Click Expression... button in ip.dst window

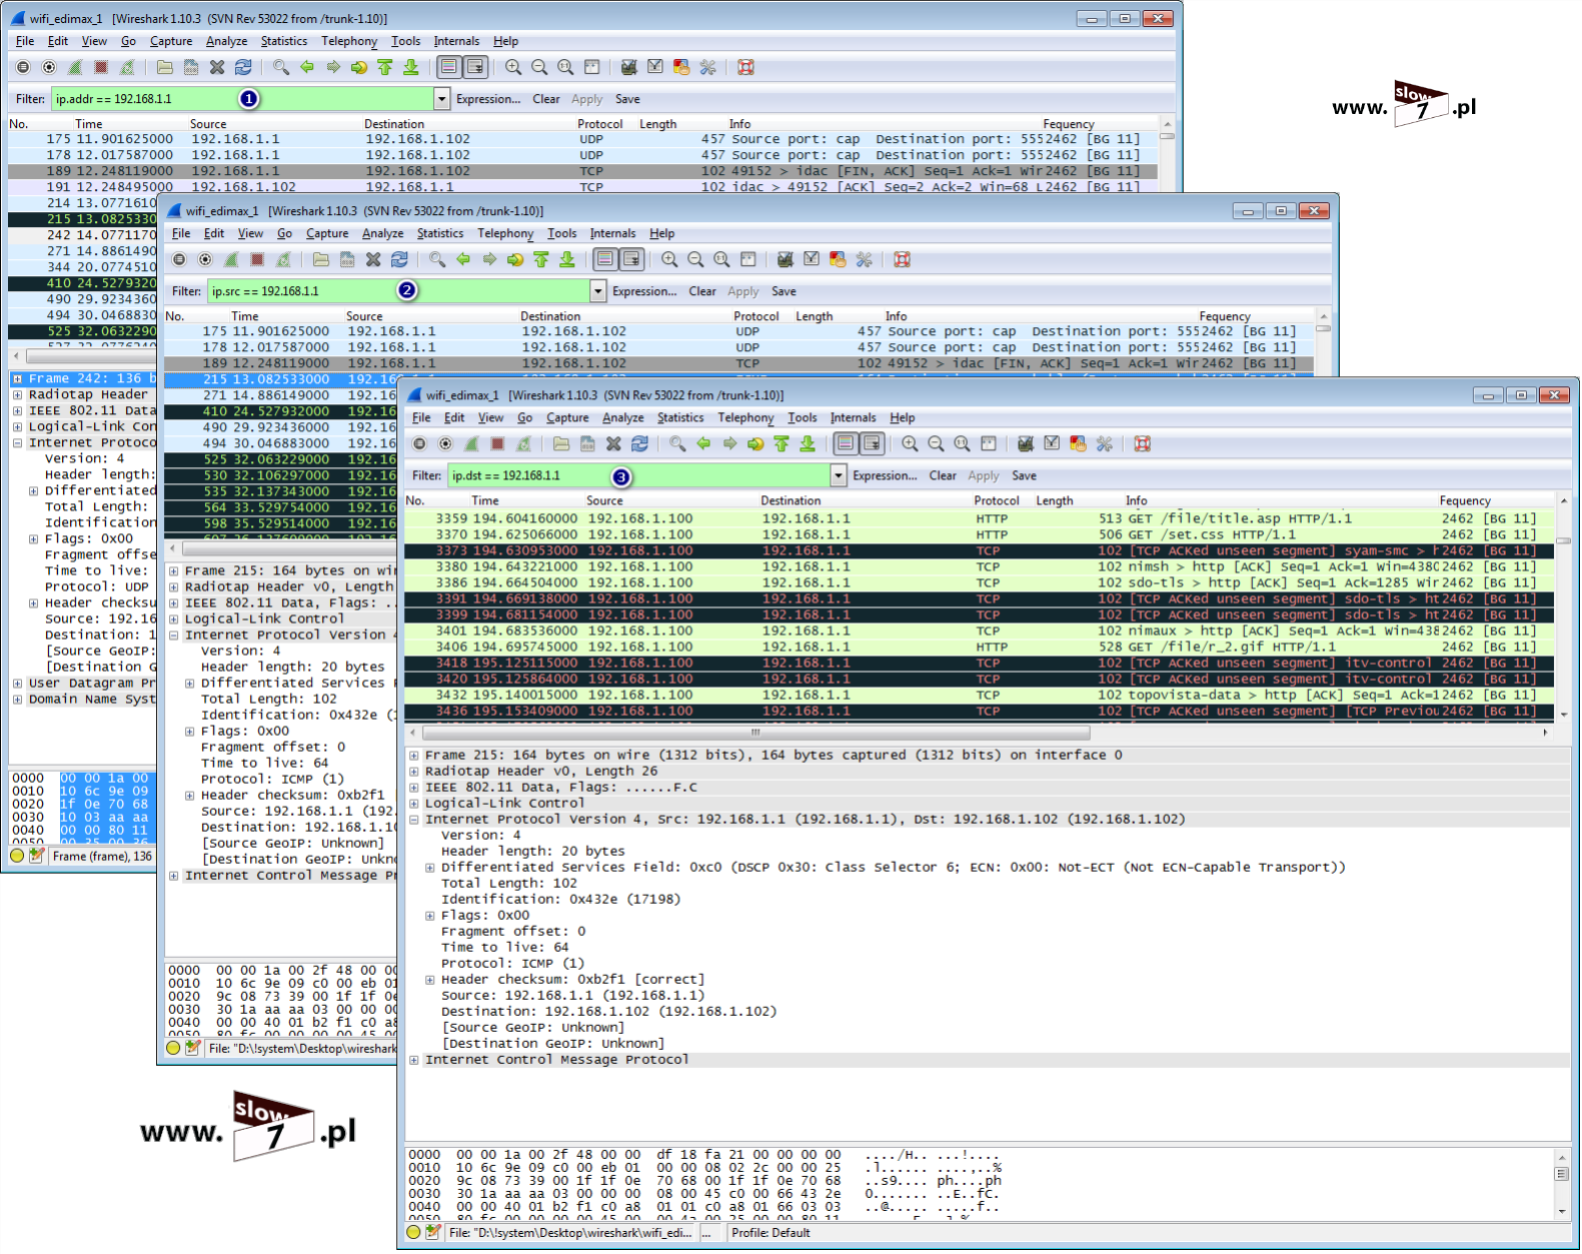(x=885, y=476)
